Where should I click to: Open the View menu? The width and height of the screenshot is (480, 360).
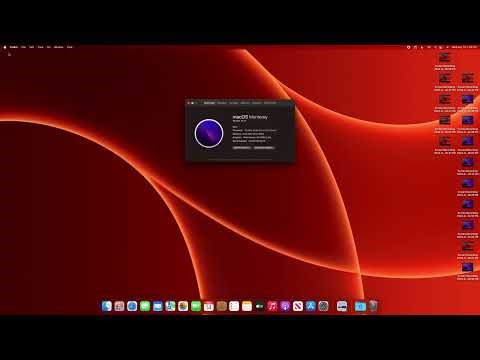41,47
